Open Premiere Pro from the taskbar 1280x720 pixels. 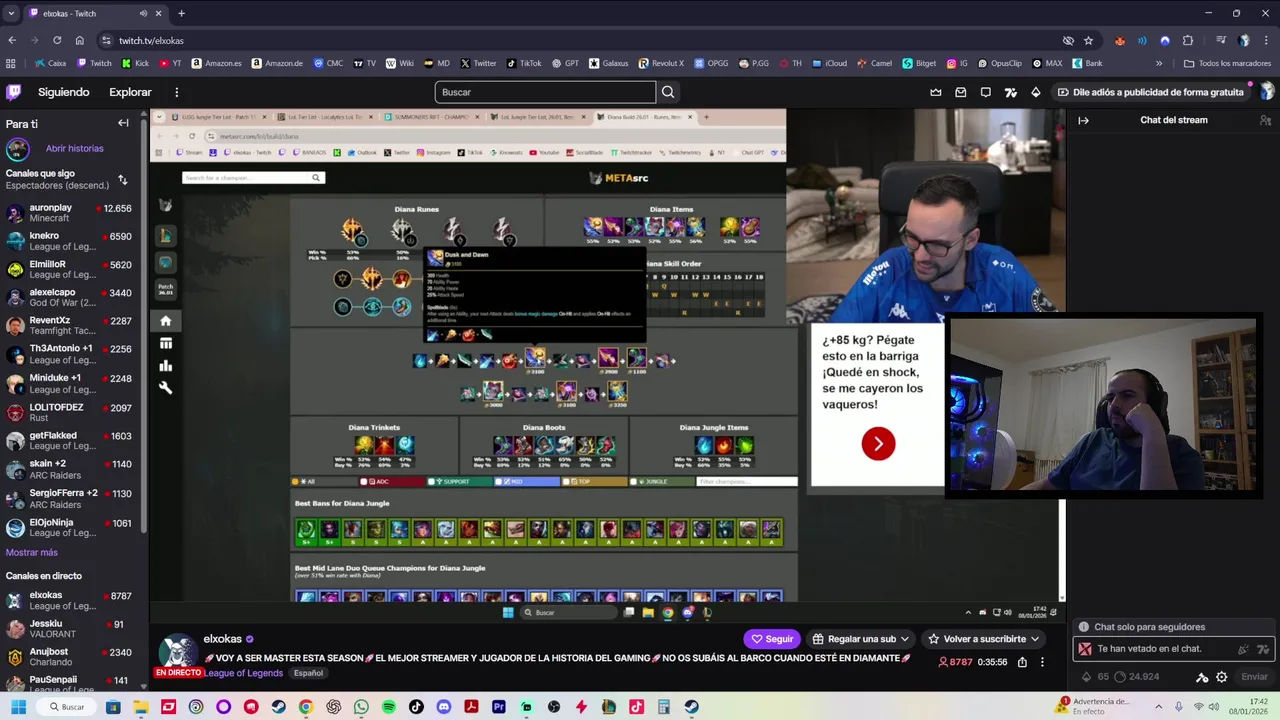tap(499, 707)
